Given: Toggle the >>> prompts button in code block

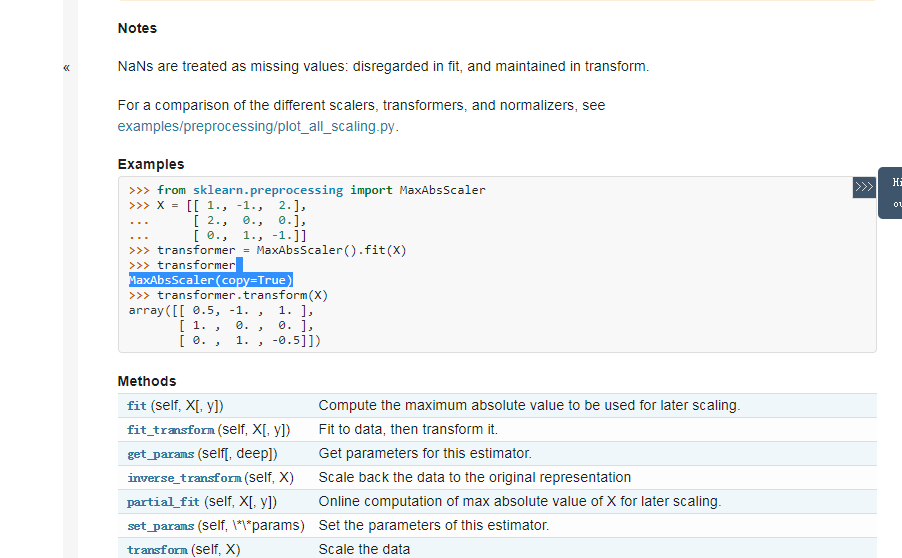Looking at the screenshot, I should point(863,187).
